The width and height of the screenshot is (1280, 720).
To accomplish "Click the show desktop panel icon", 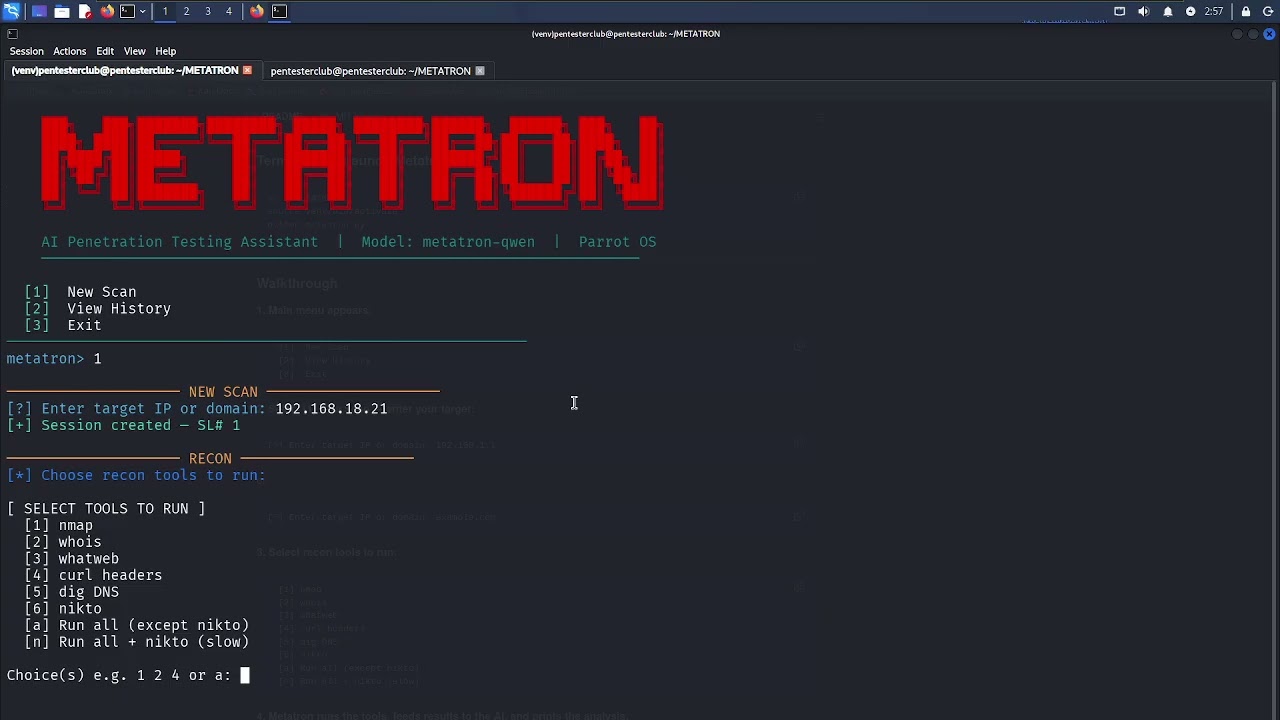I will tap(39, 11).
